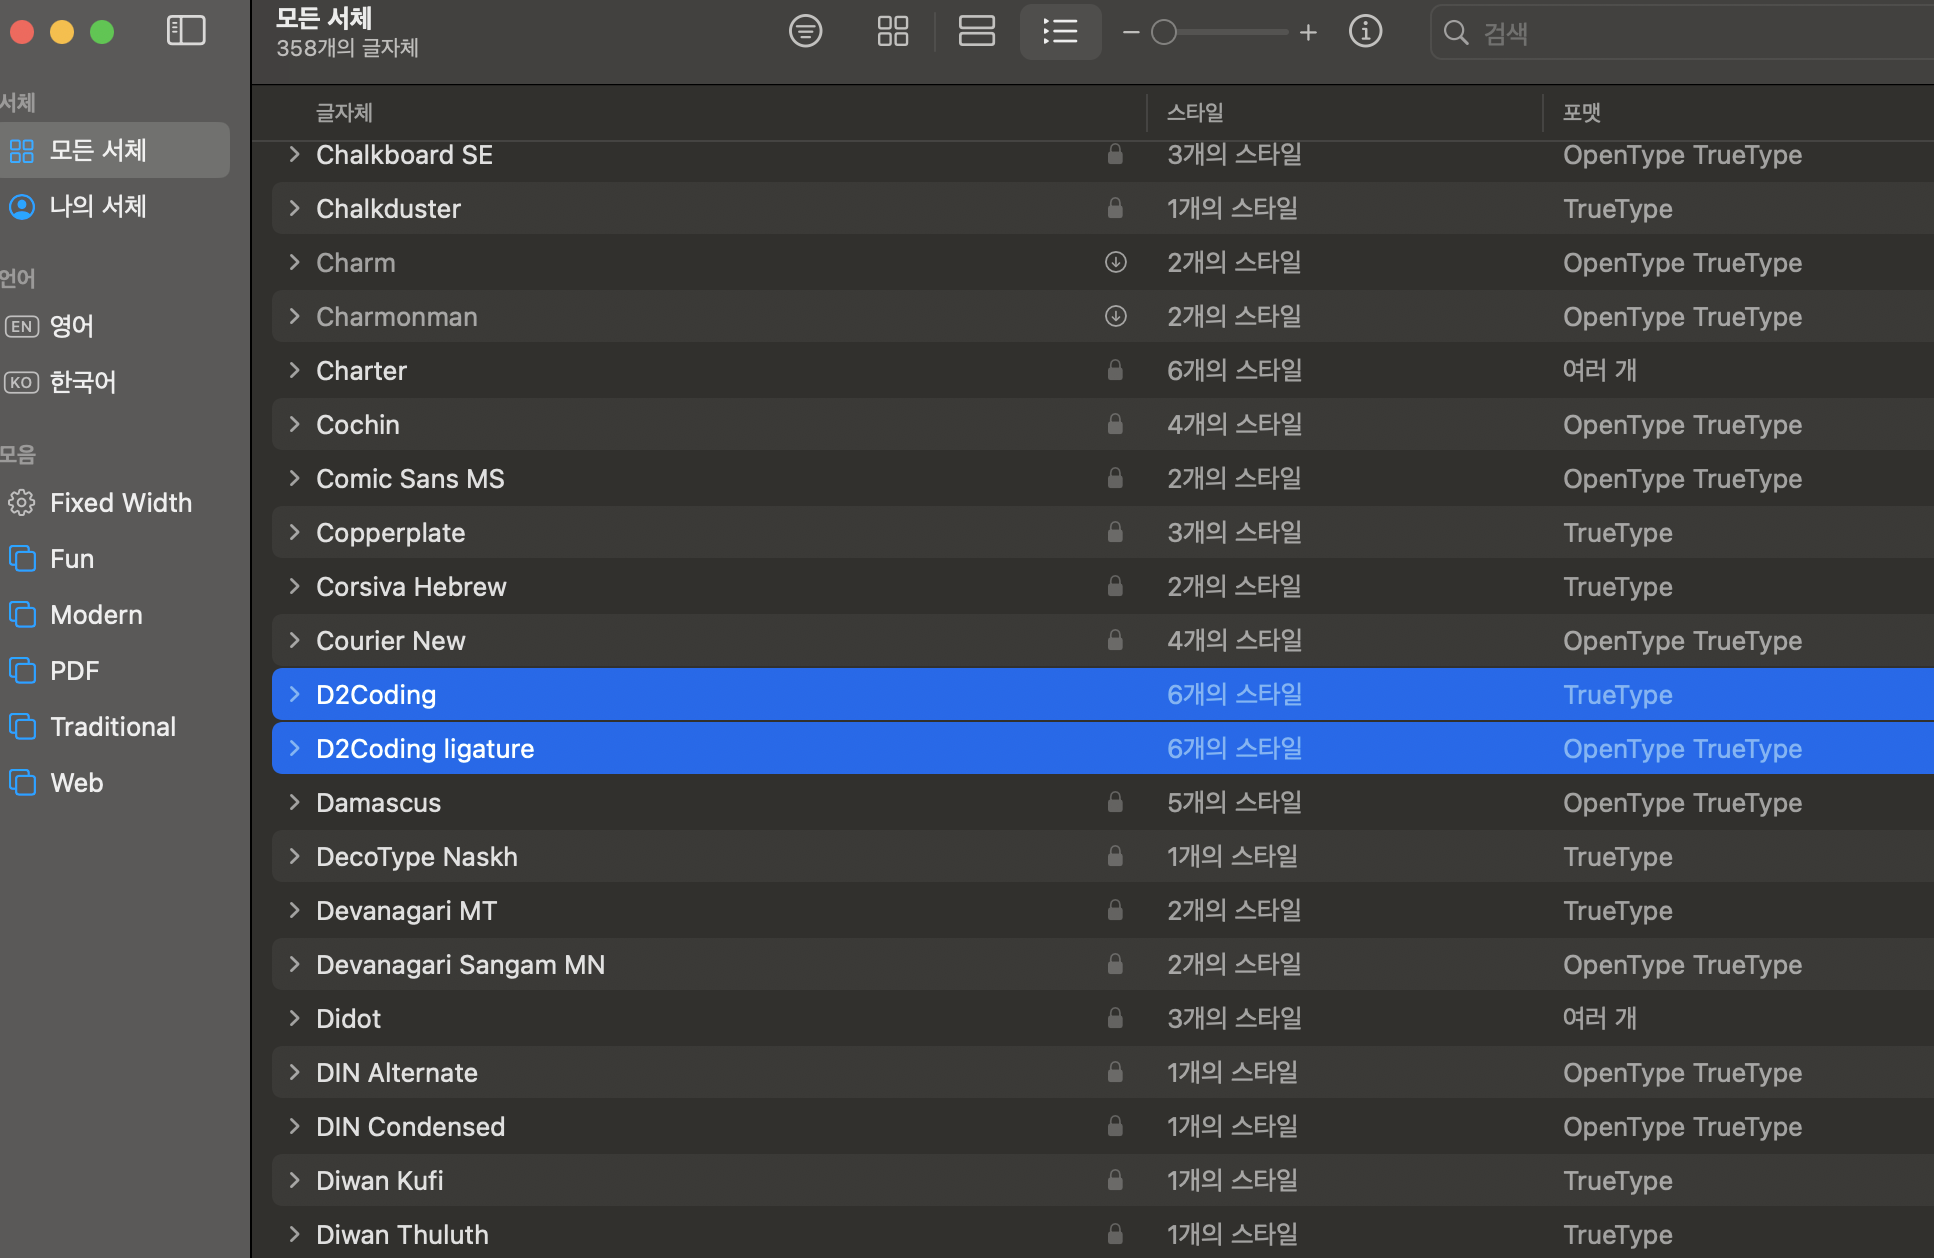The width and height of the screenshot is (1934, 1258).
Task: Select 모든 서체 in sidebar
Action: (x=114, y=150)
